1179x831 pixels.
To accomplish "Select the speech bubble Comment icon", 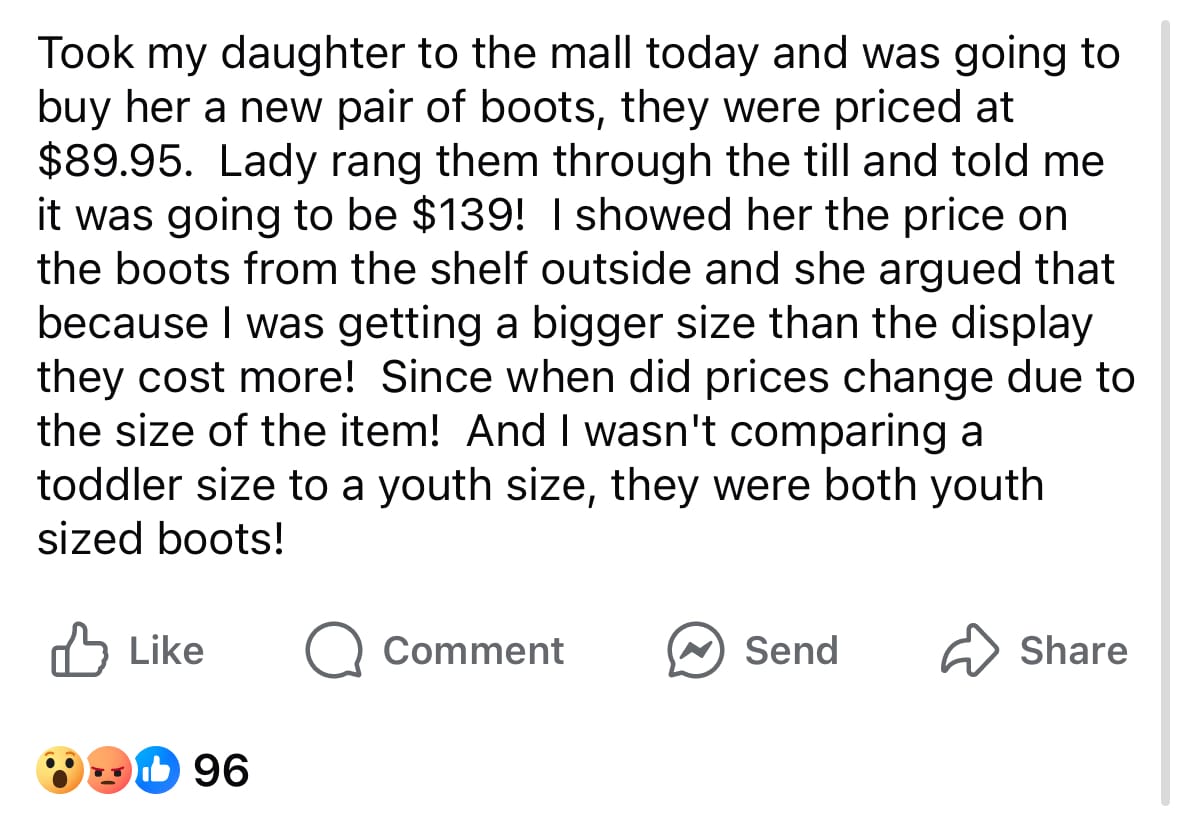I will point(335,650).
